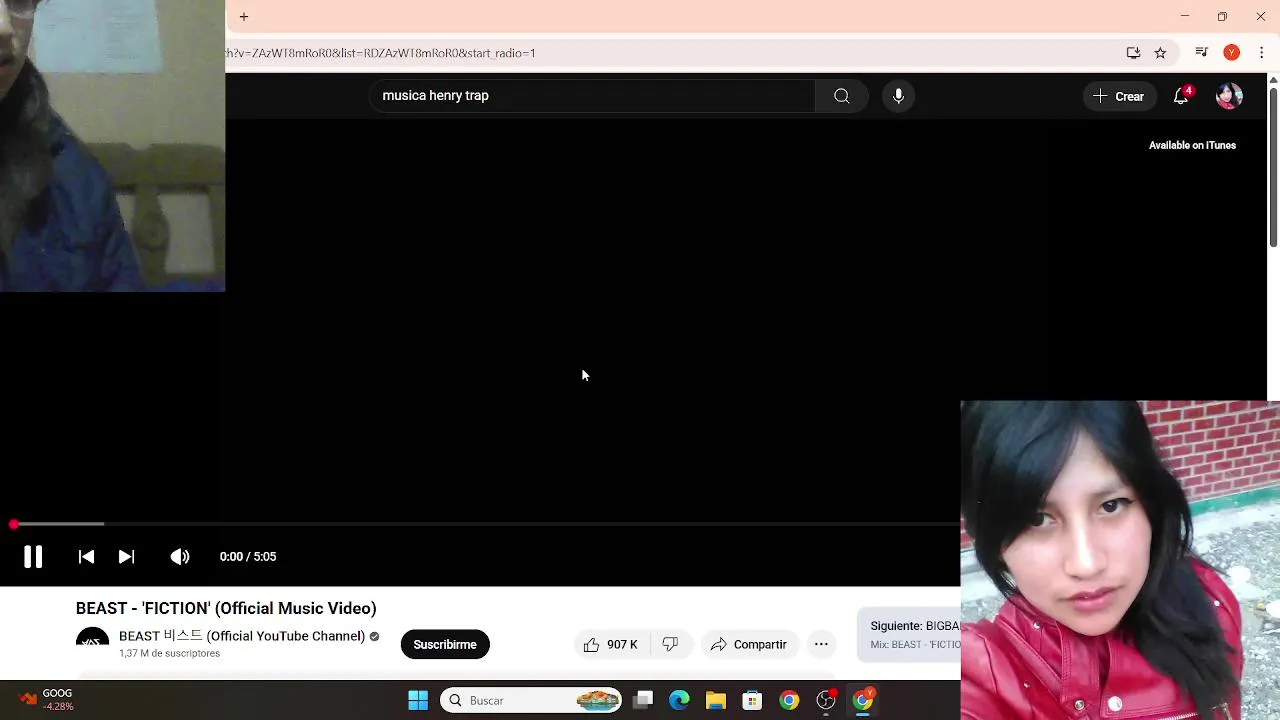
Task: Bookmark this page with the star
Action: [1160, 53]
